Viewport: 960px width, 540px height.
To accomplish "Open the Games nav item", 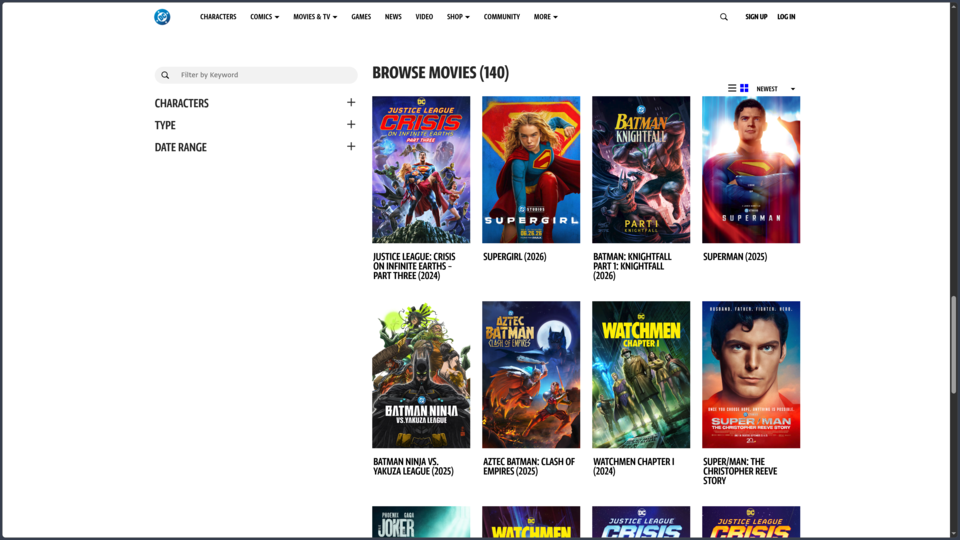I will click(x=361, y=17).
